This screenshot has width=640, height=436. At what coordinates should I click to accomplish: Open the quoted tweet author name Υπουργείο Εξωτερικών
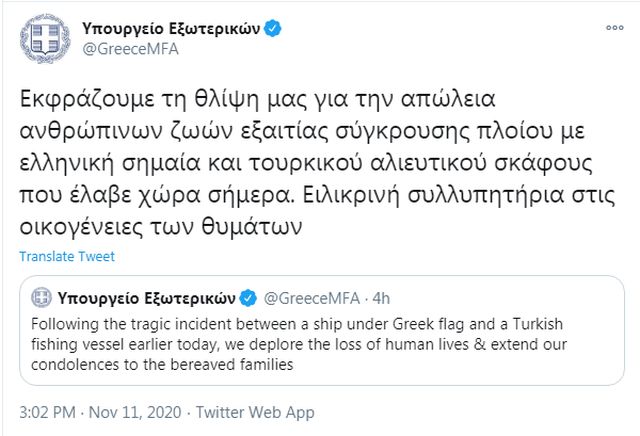coord(147,297)
